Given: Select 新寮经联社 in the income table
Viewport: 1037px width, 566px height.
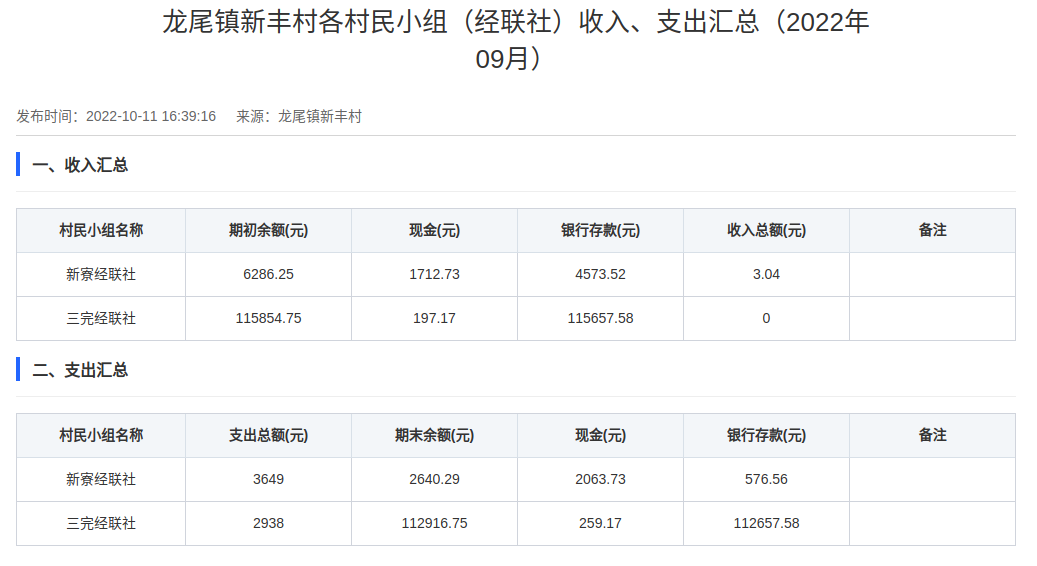Looking at the screenshot, I should coord(101,274).
